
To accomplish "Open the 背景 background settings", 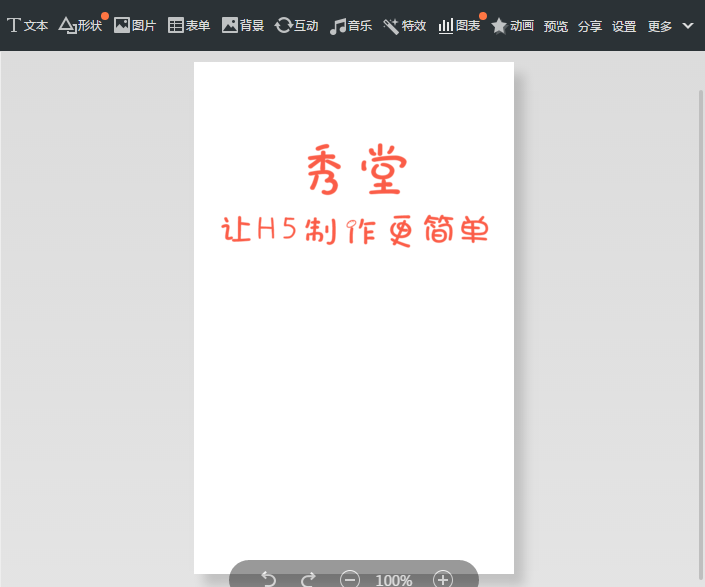I will click(x=243, y=26).
